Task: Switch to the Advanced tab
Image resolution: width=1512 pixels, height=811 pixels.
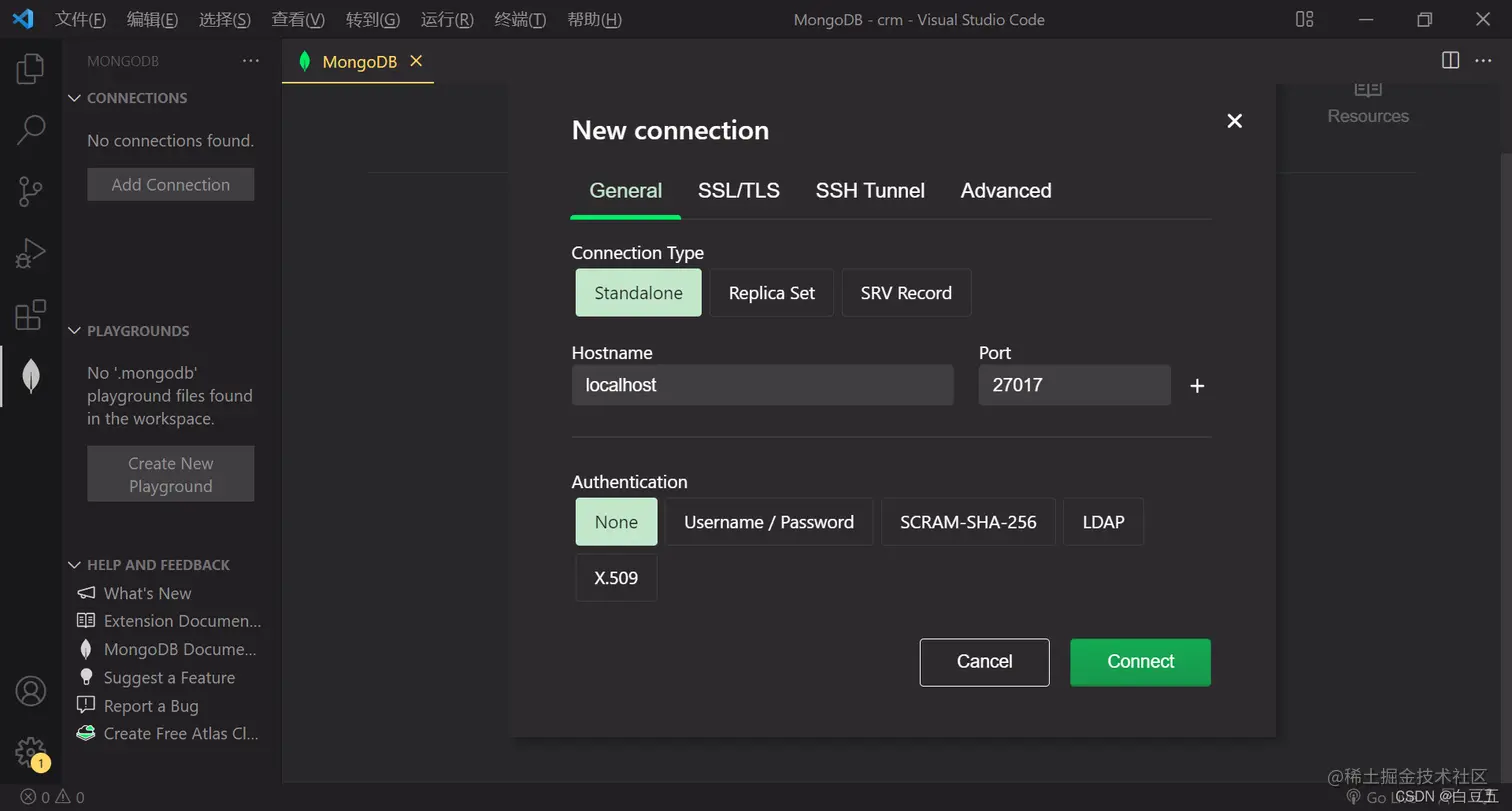Action: pyautogui.click(x=1006, y=191)
